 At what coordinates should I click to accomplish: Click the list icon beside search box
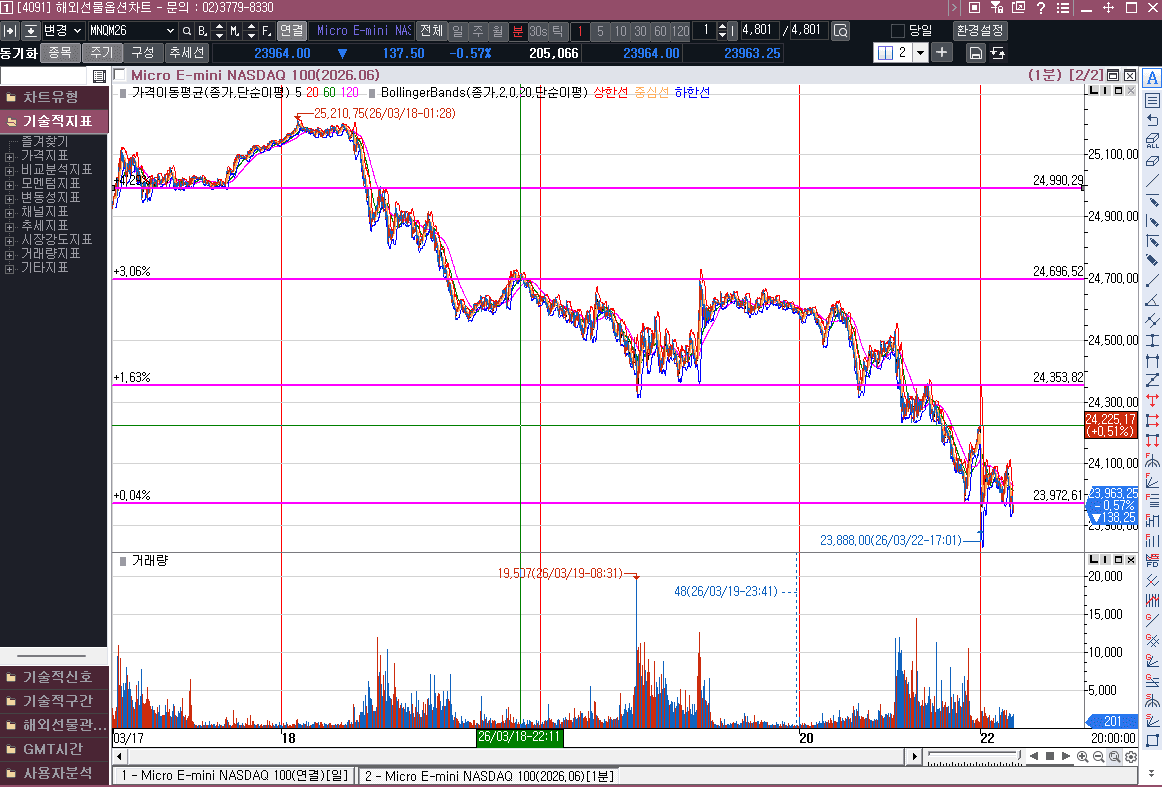pos(99,76)
